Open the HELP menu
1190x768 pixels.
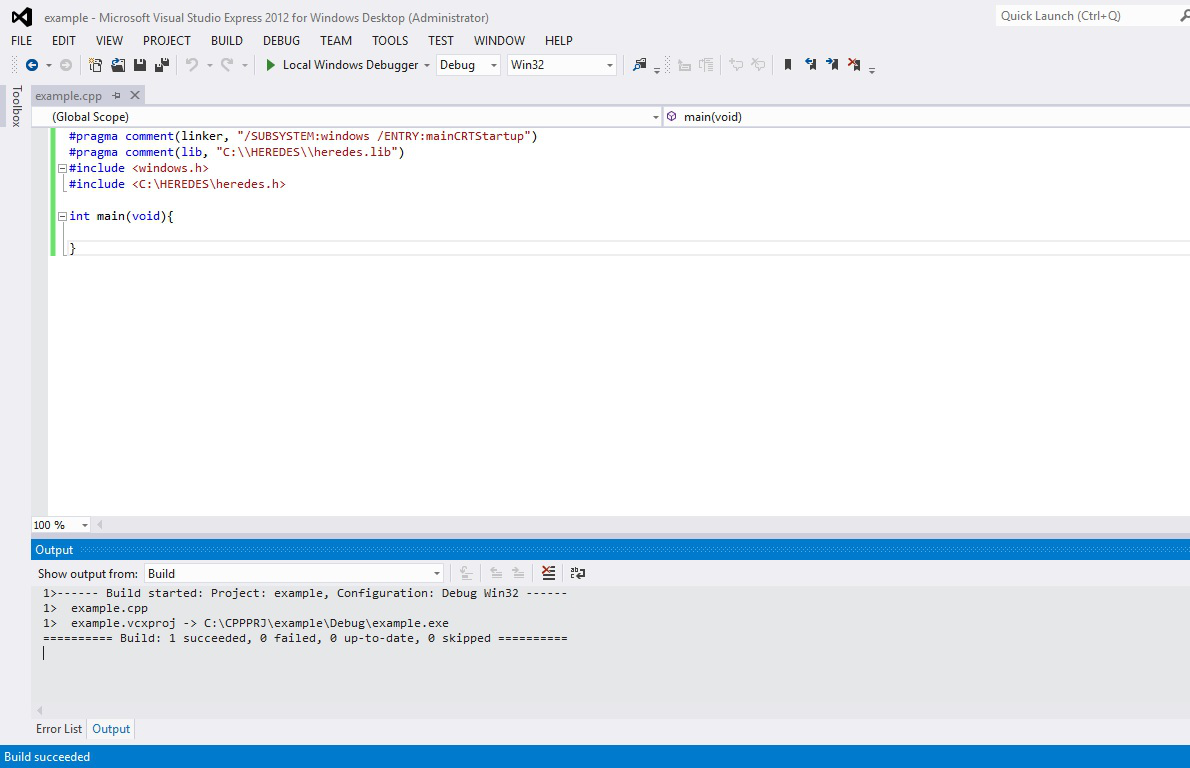tap(559, 41)
